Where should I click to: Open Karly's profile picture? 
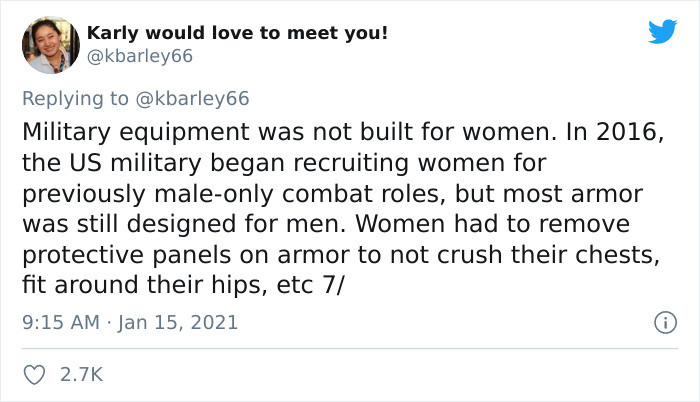(50, 45)
